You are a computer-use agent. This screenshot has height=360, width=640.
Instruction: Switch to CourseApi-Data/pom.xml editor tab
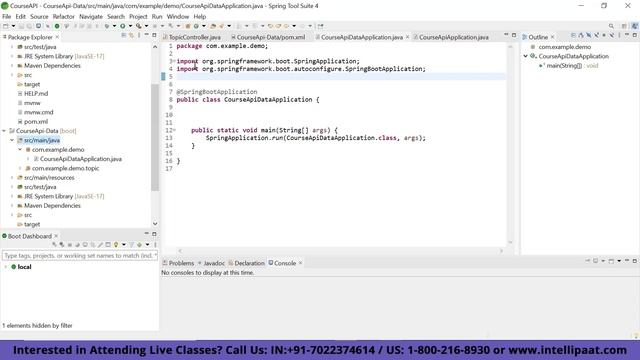[x=268, y=37]
